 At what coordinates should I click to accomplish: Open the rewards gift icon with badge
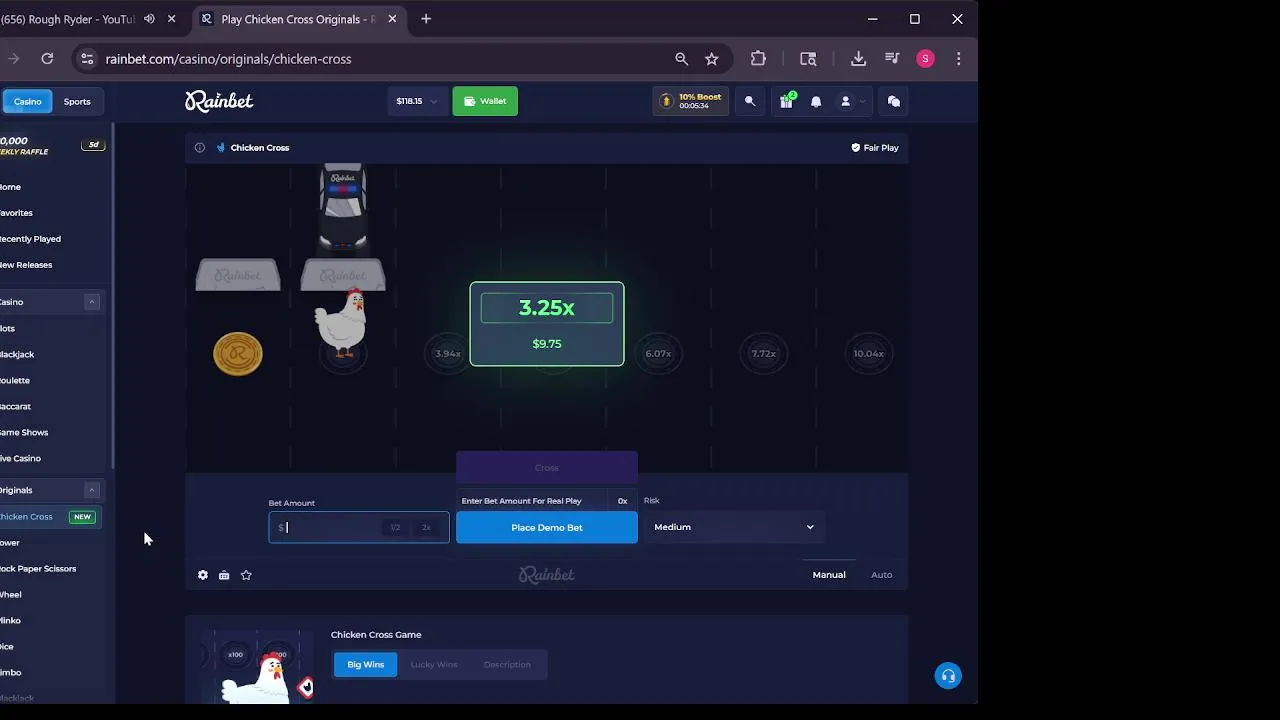pos(787,101)
